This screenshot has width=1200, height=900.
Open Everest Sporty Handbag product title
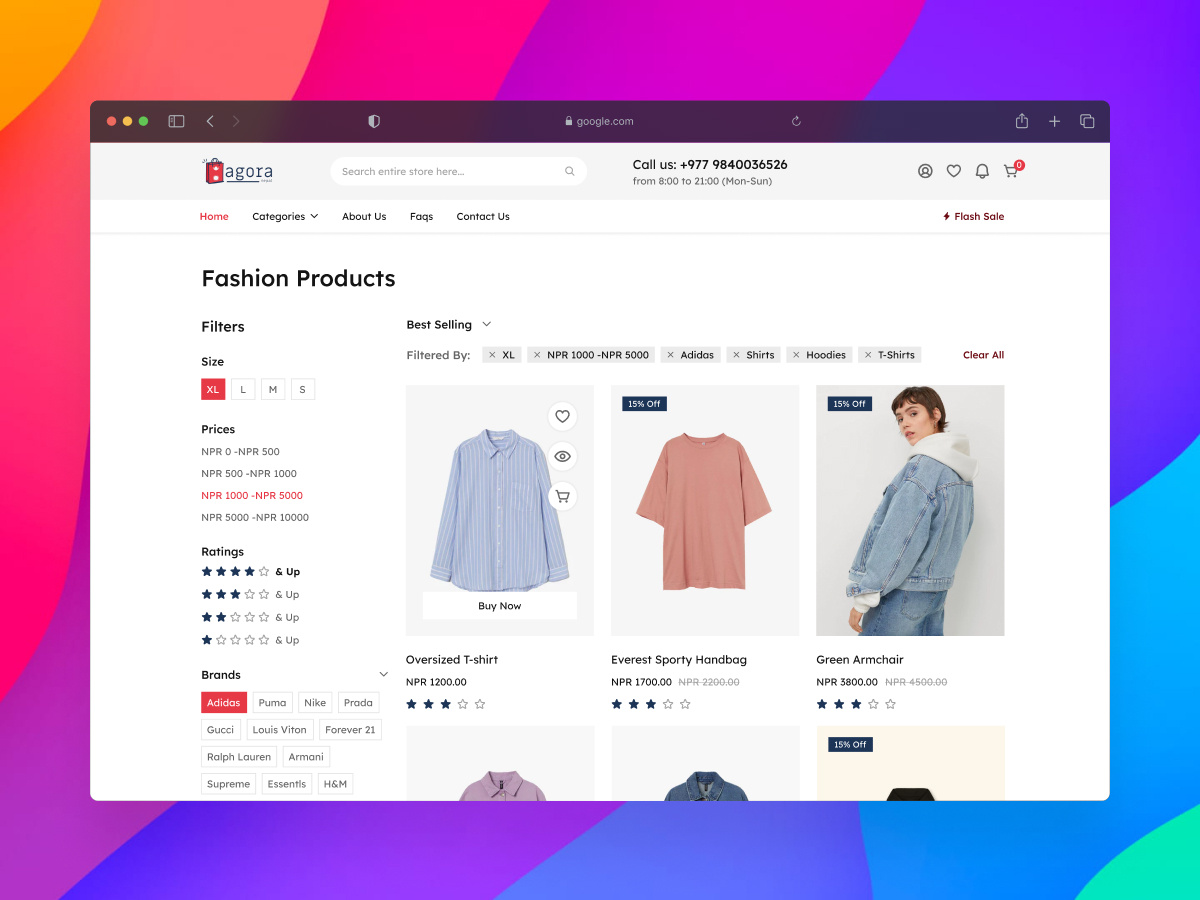679,660
